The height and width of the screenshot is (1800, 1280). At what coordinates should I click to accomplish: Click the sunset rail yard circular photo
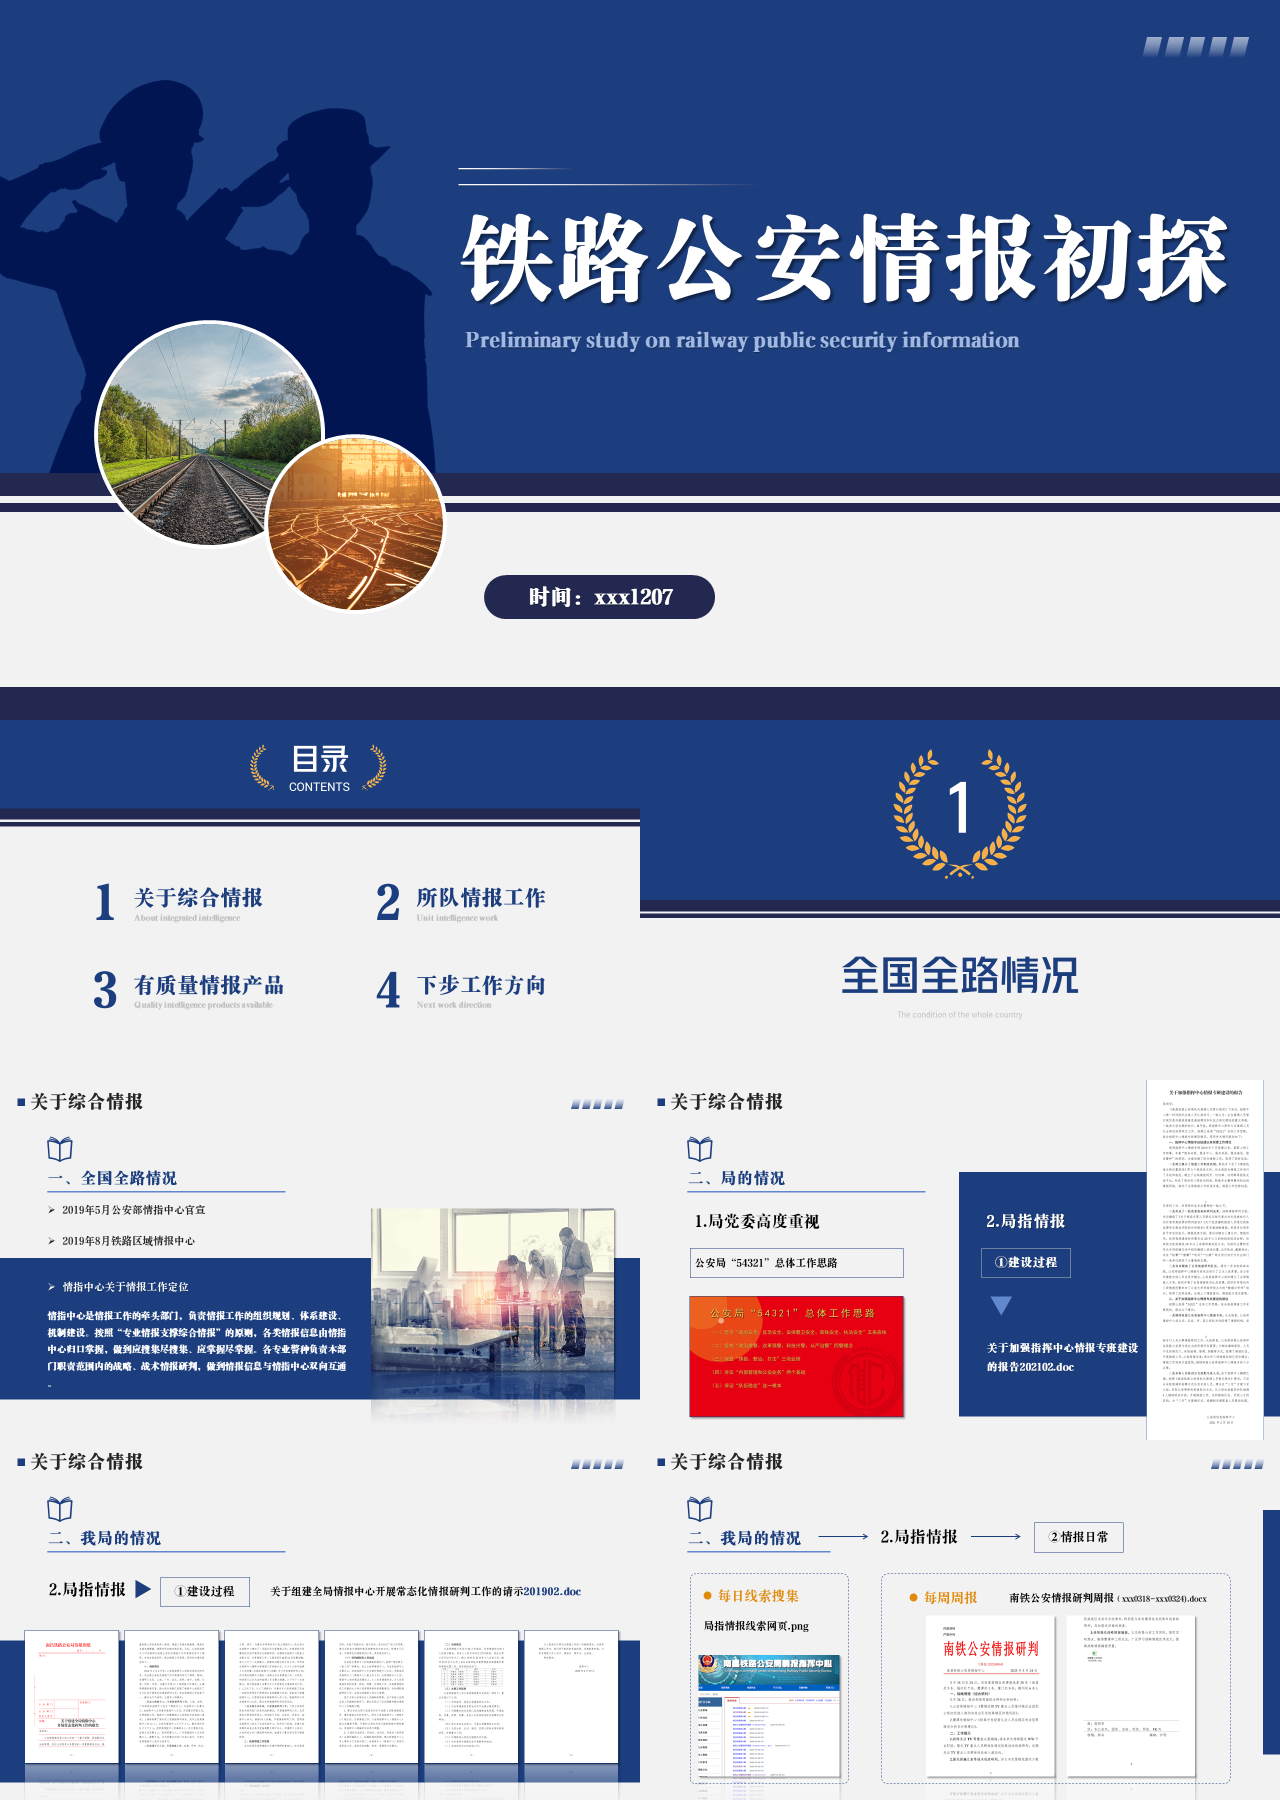pos(356,523)
